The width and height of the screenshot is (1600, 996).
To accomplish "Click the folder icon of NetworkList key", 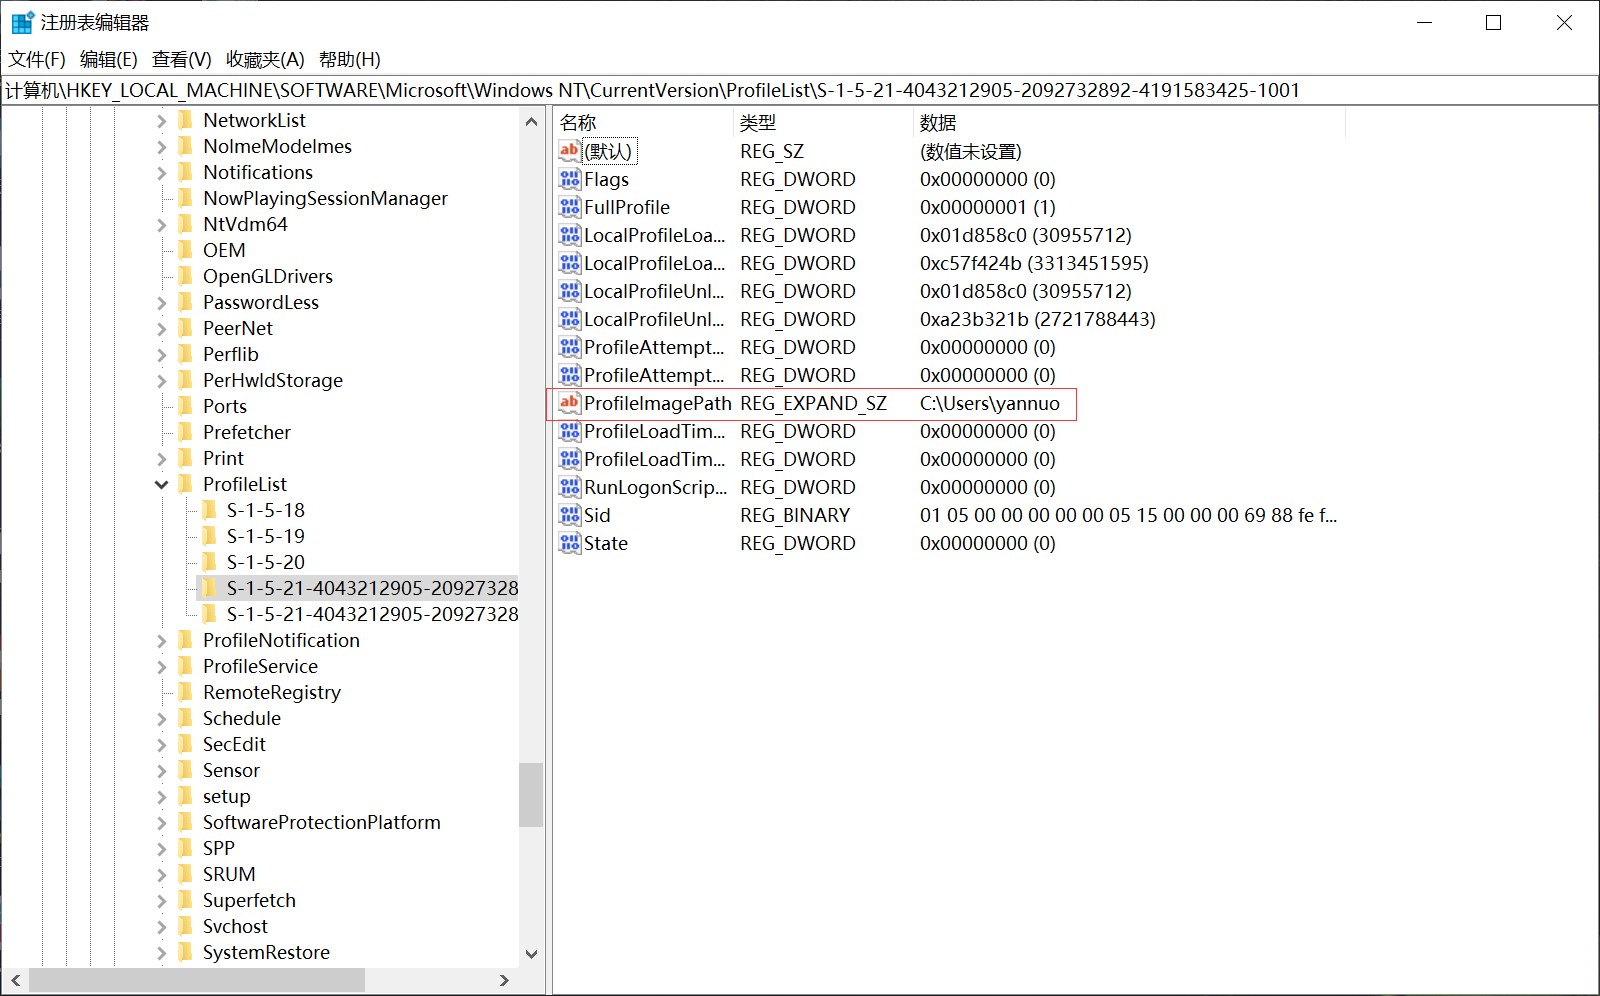I will 185,120.
